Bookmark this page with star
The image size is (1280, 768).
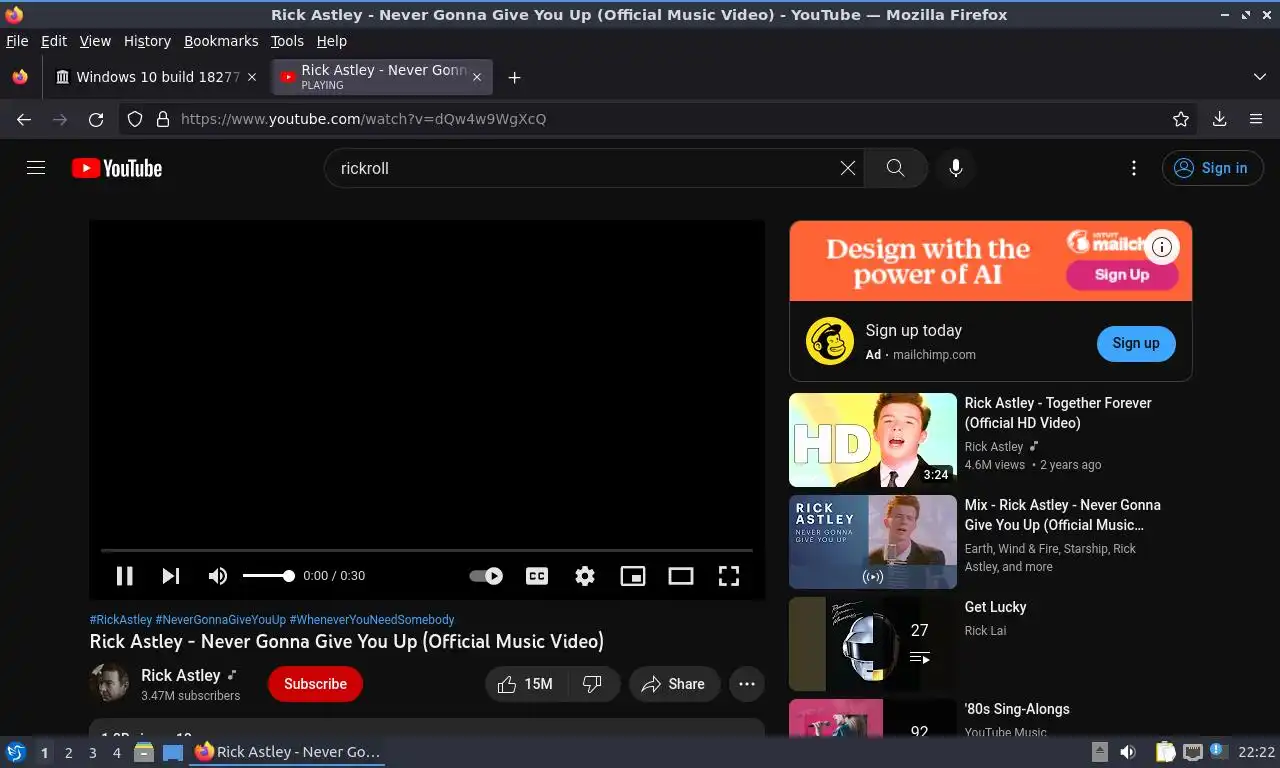pos(1181,119)
